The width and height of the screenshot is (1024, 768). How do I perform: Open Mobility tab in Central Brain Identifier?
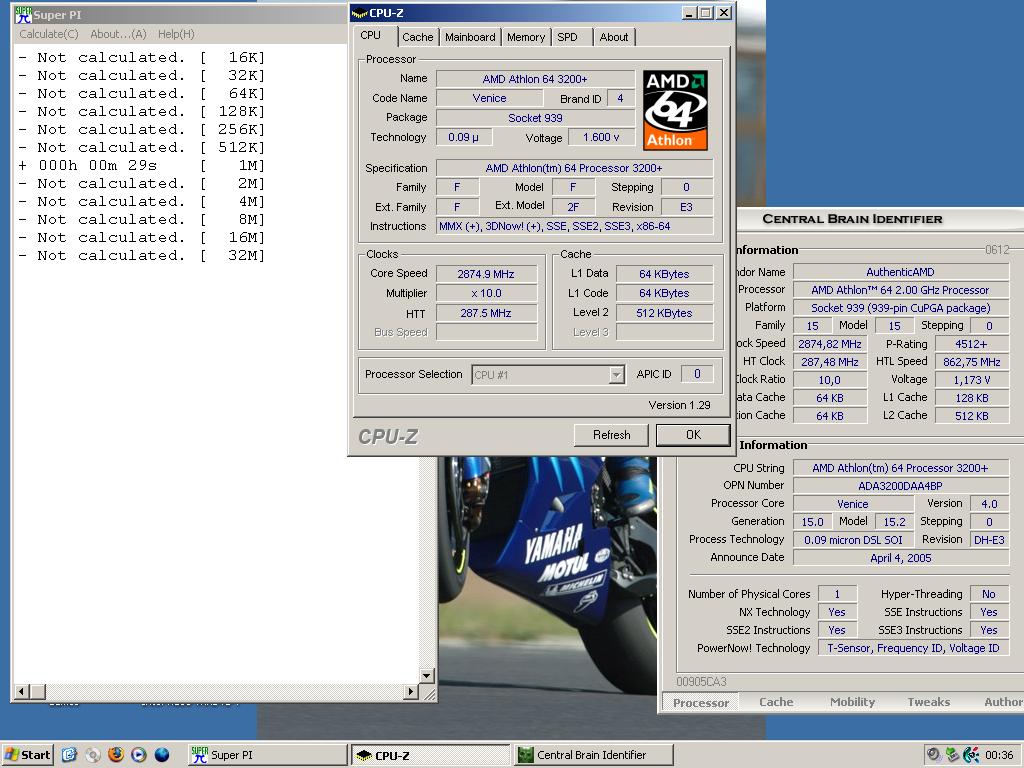tap(852, 702)
